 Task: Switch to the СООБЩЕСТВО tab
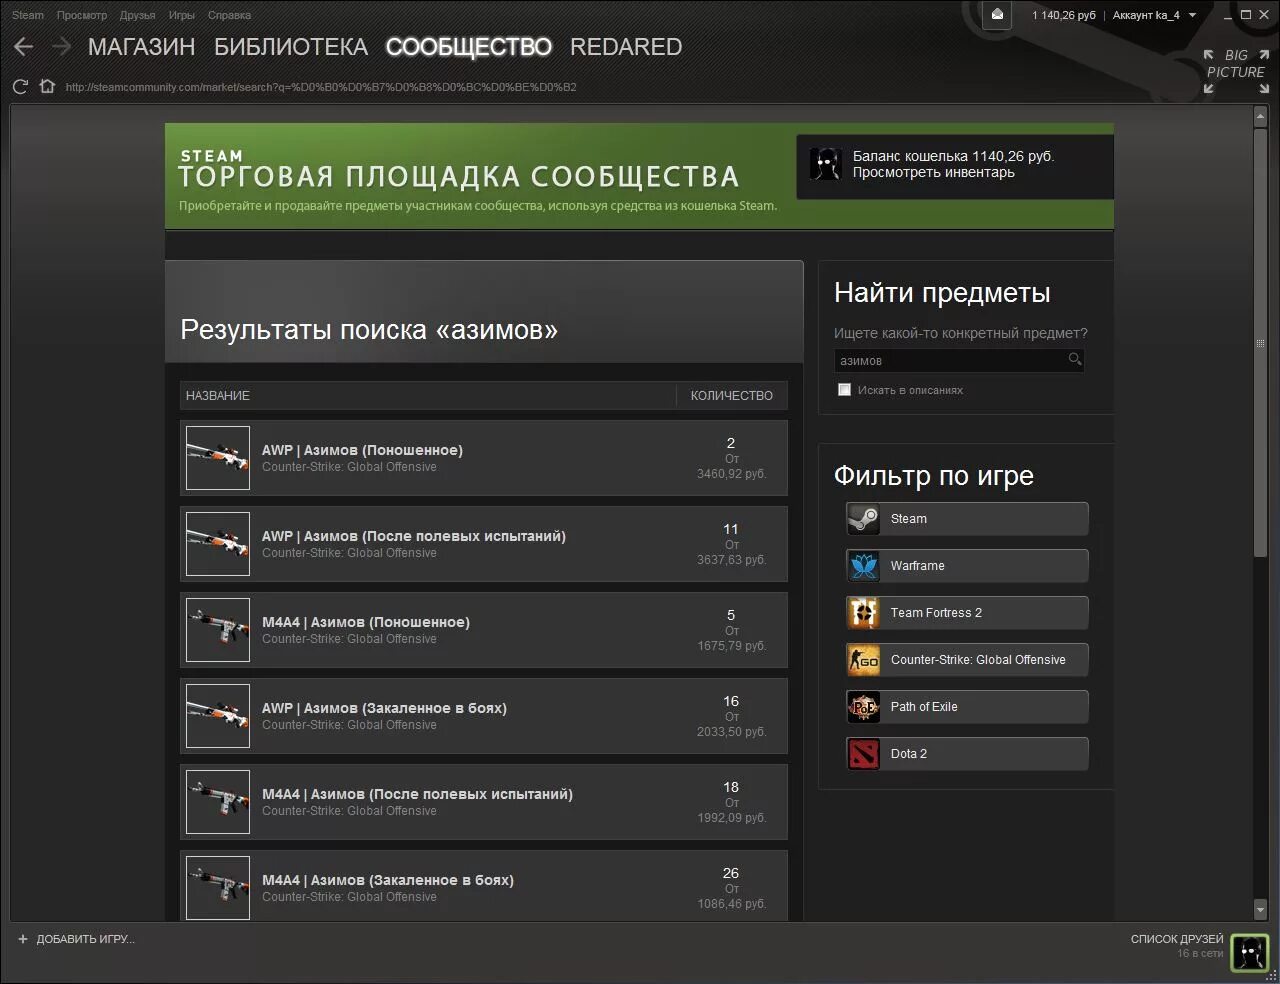pyautogui.click(x=469, y=47)
